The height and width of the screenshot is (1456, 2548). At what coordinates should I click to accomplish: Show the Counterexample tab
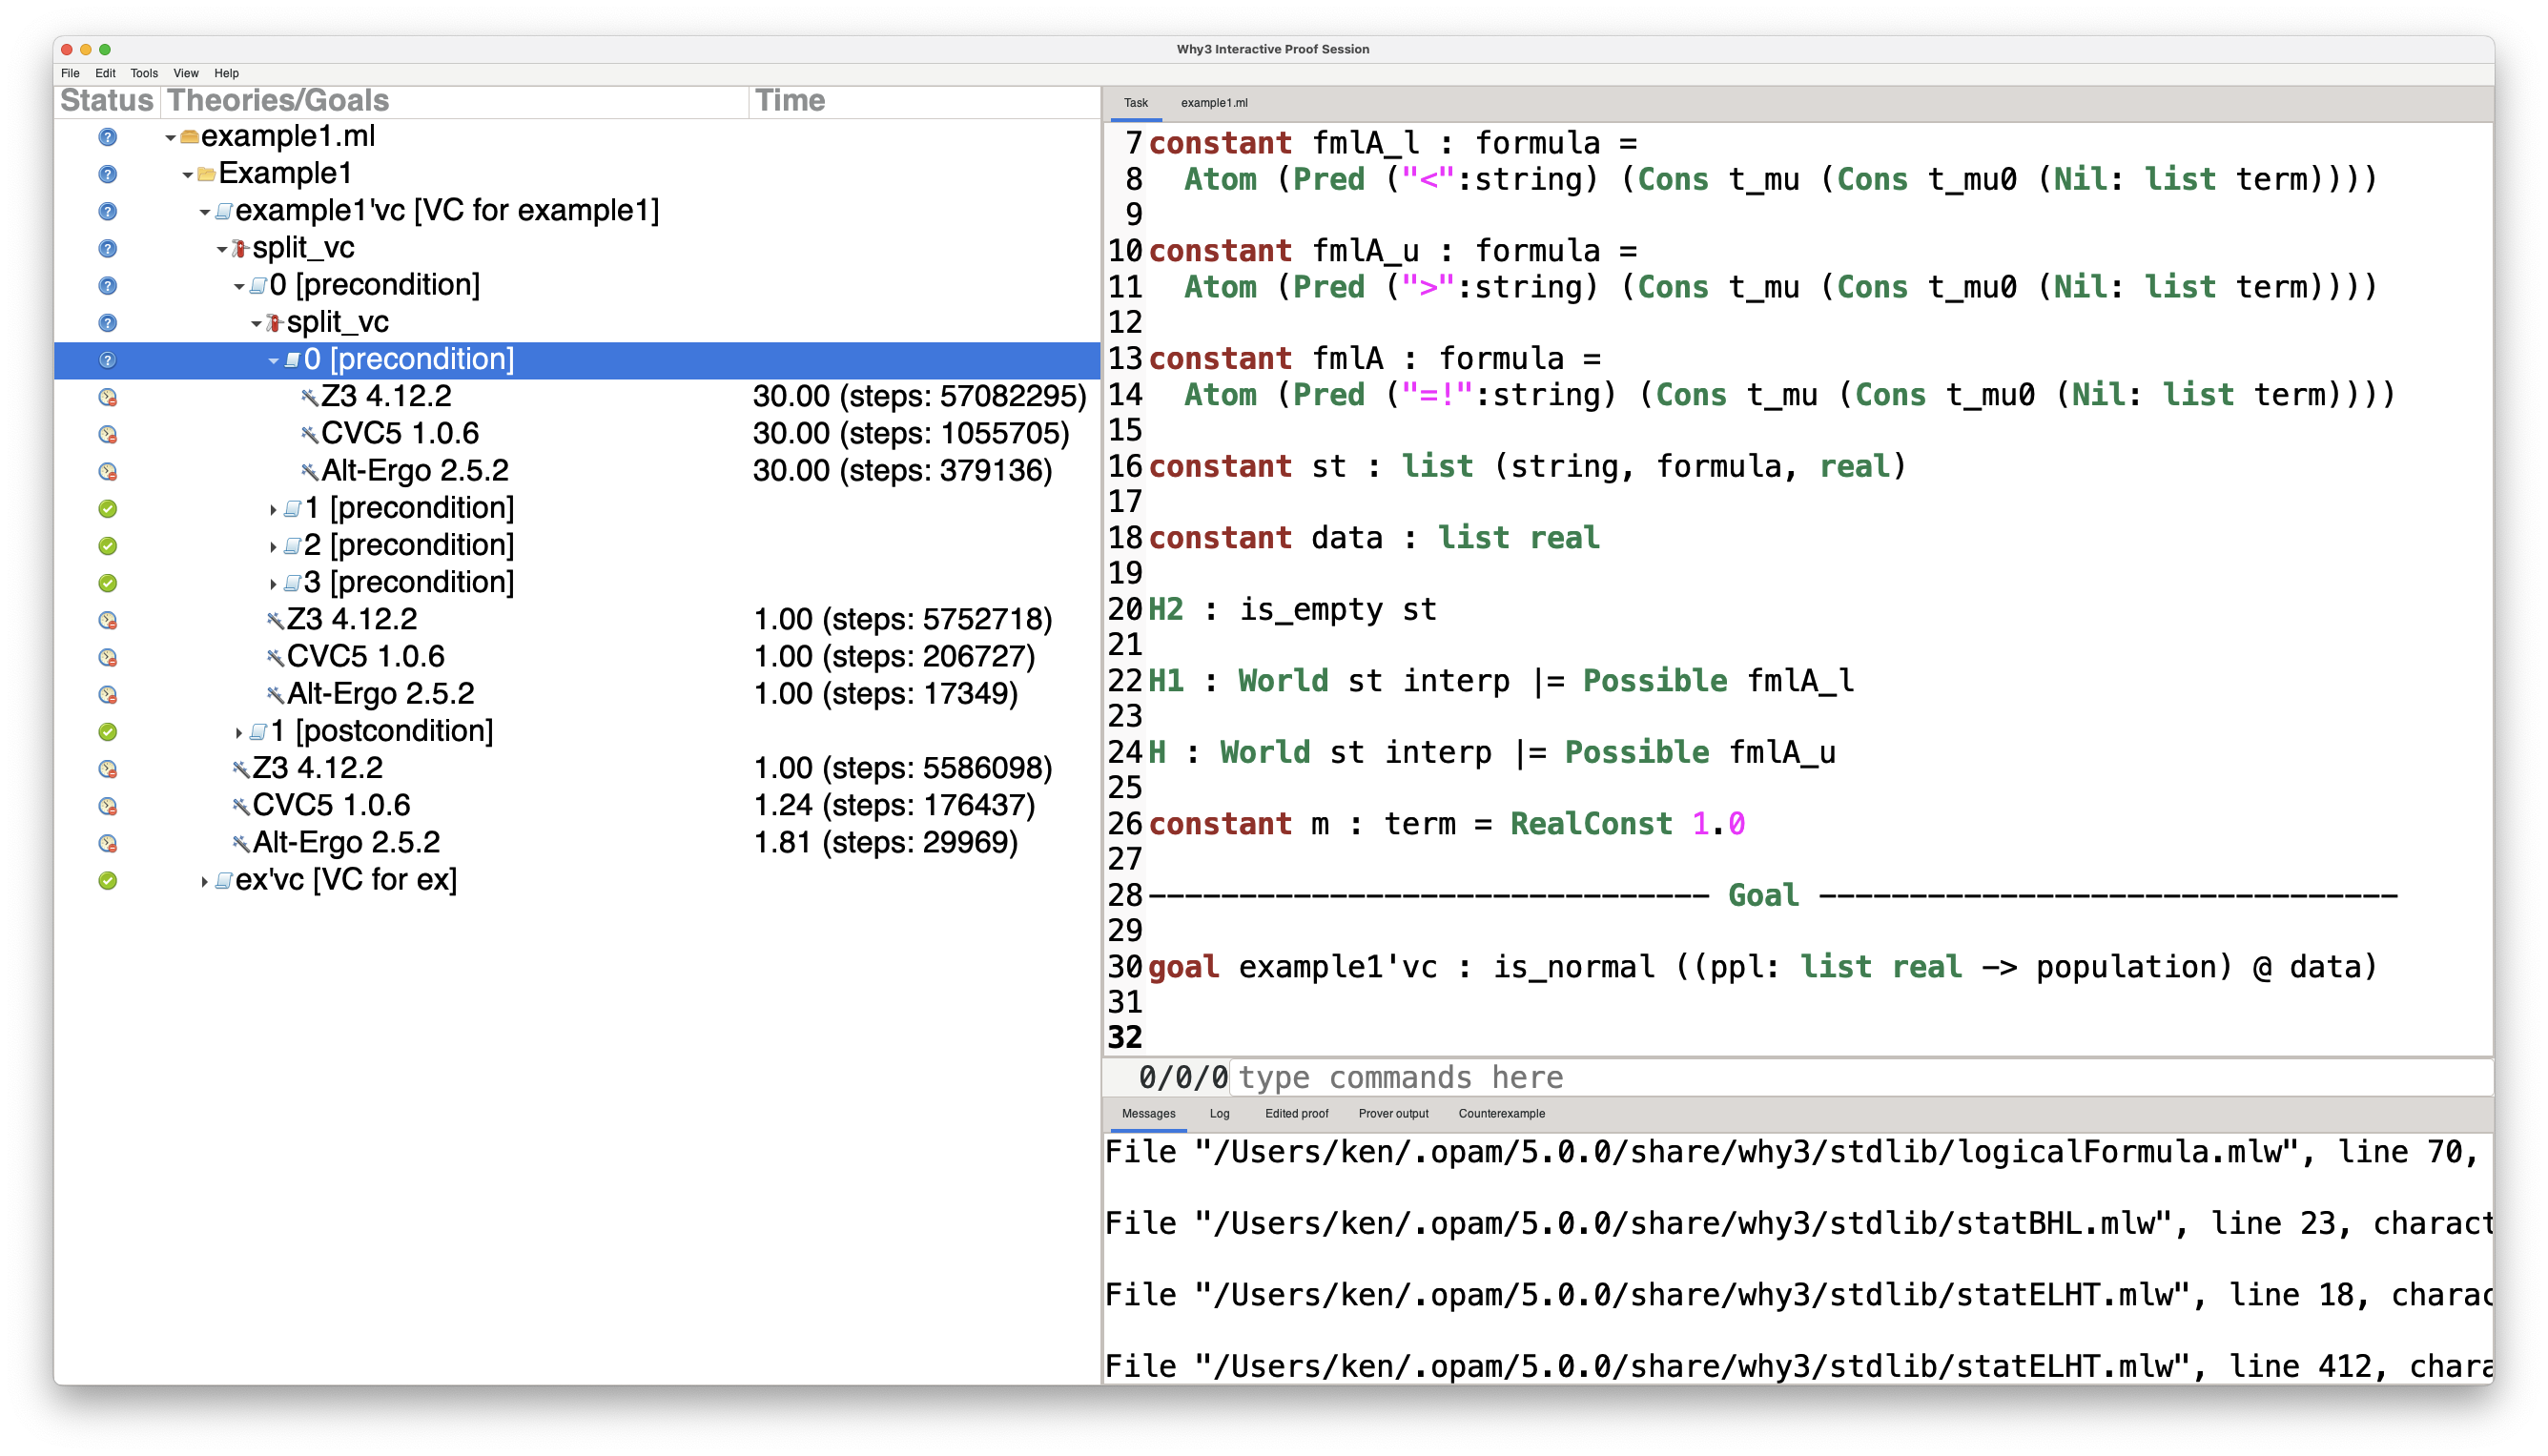(x=1500, y=1113)
